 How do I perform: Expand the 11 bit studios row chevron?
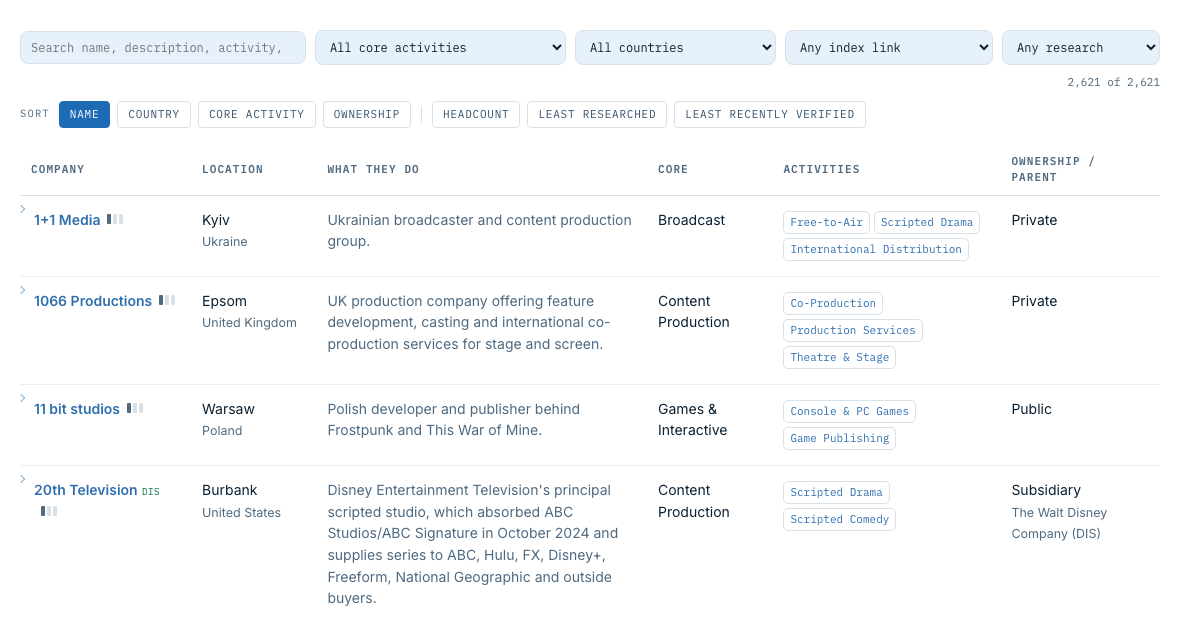click(x=23, y=398)
